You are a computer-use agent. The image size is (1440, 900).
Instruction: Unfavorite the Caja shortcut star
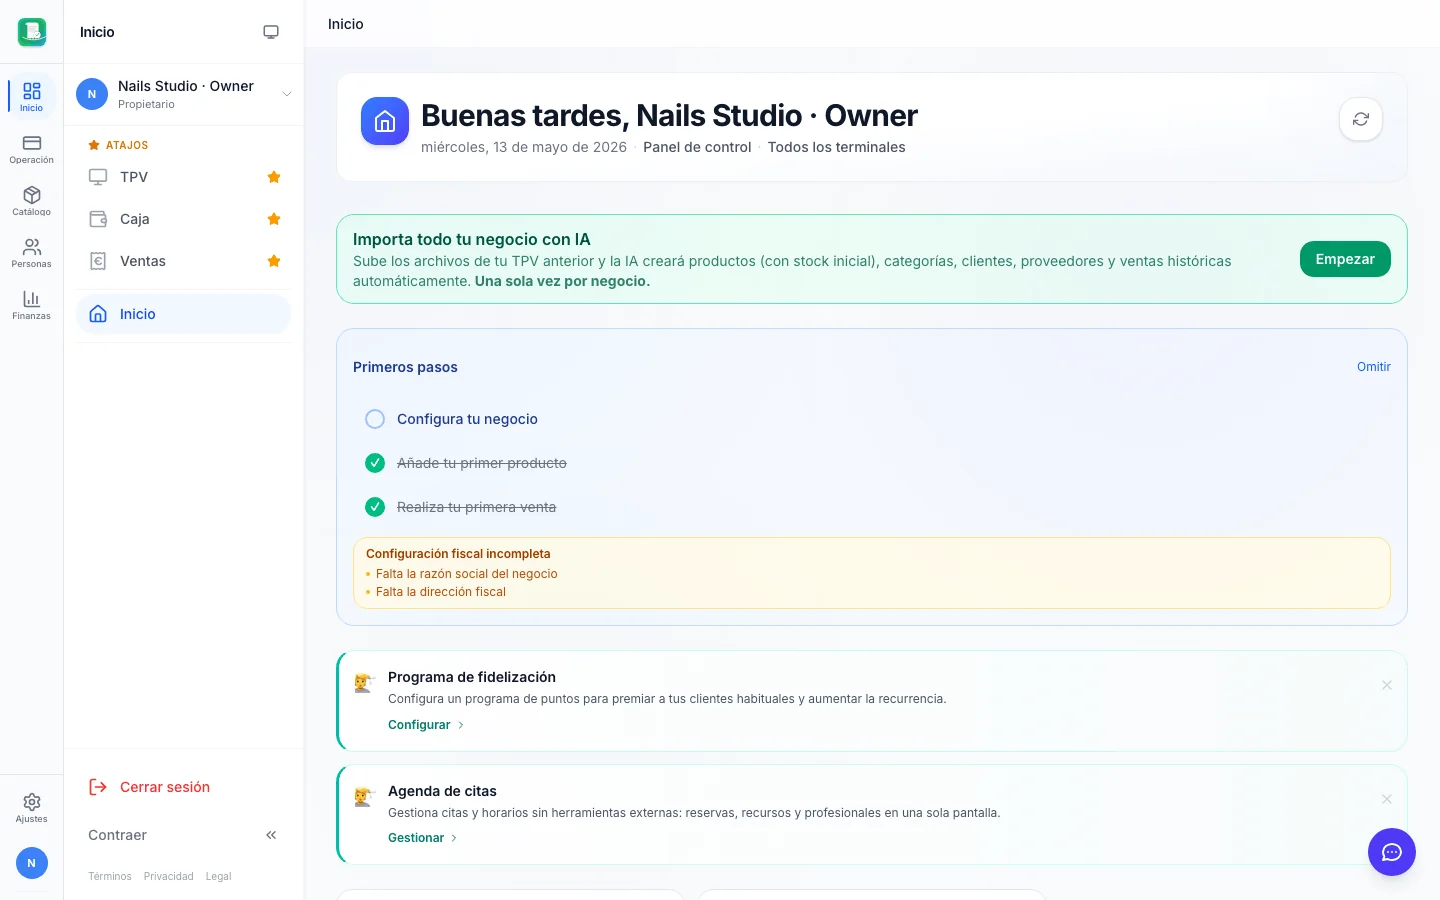(274, 219)
